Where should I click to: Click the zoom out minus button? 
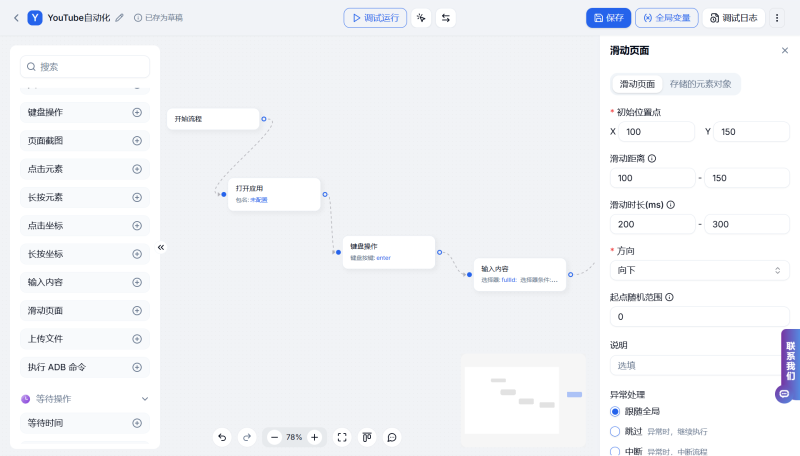274,437
